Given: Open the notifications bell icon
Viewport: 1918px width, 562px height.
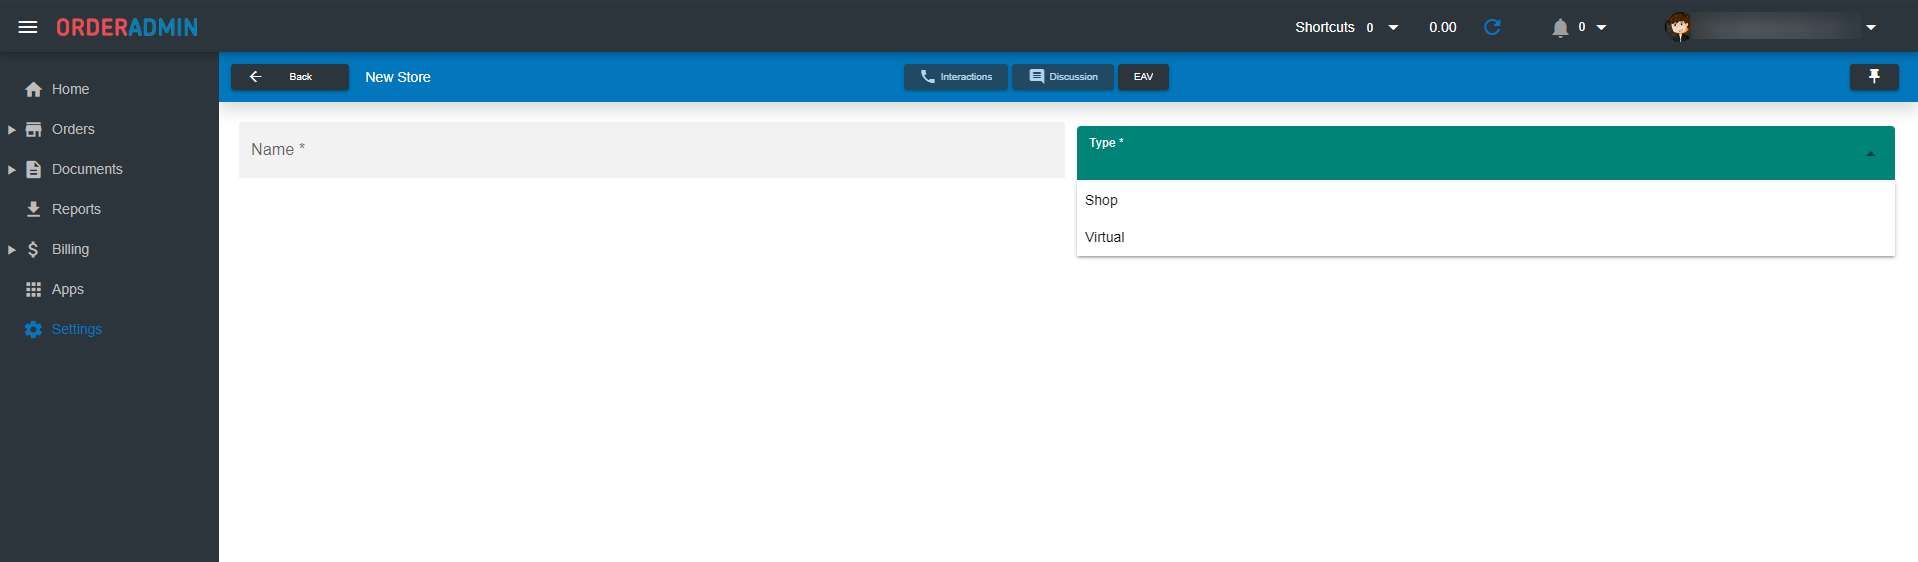Looking at the screenshot, I should pyautogui.click(x=1560, y=27).
